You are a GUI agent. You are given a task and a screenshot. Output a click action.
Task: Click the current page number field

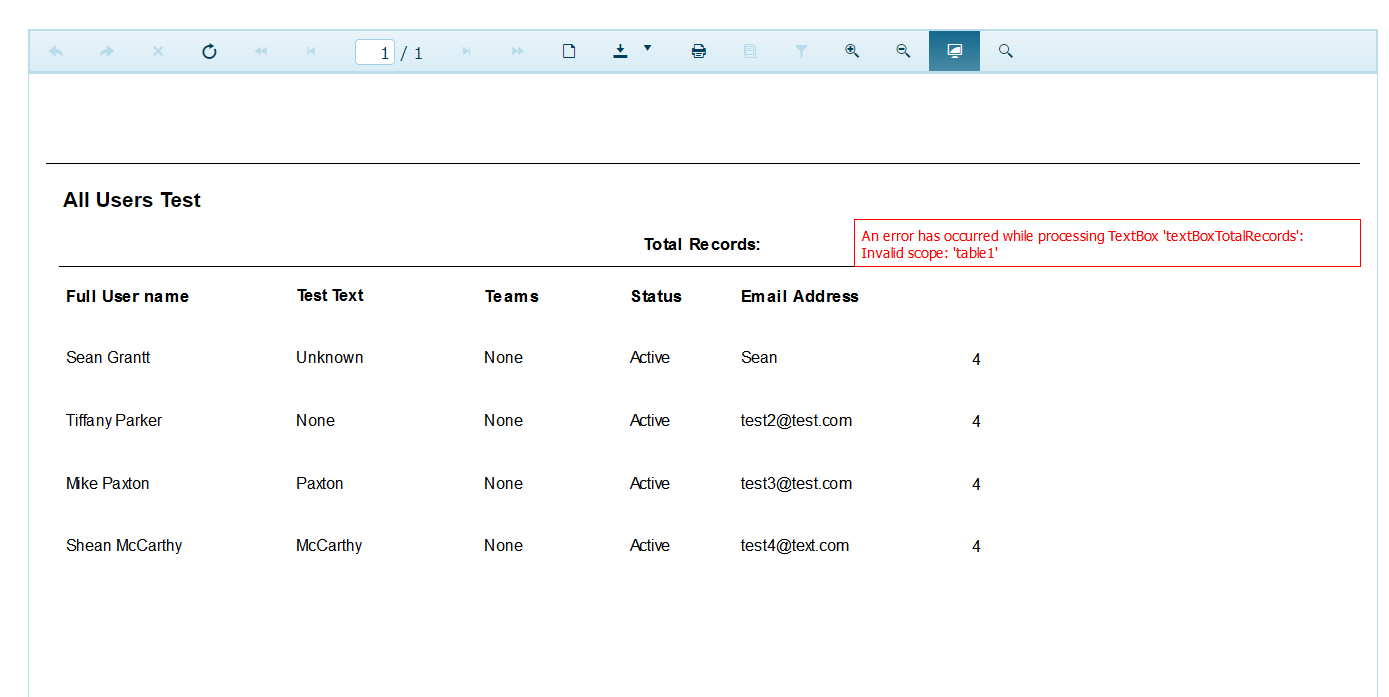375,52
